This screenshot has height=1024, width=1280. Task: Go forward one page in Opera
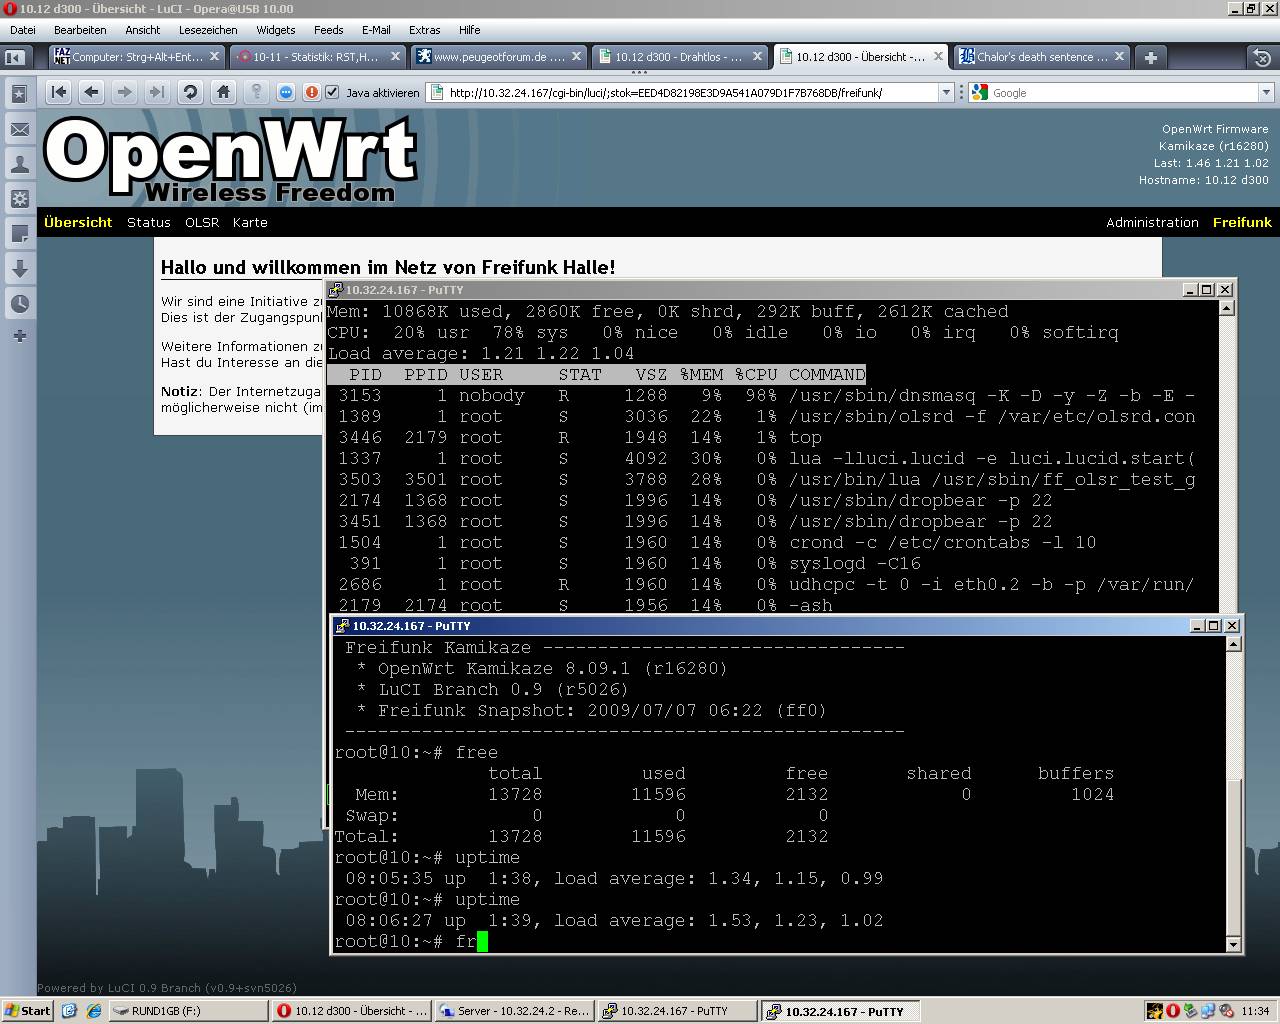point(124,92)
